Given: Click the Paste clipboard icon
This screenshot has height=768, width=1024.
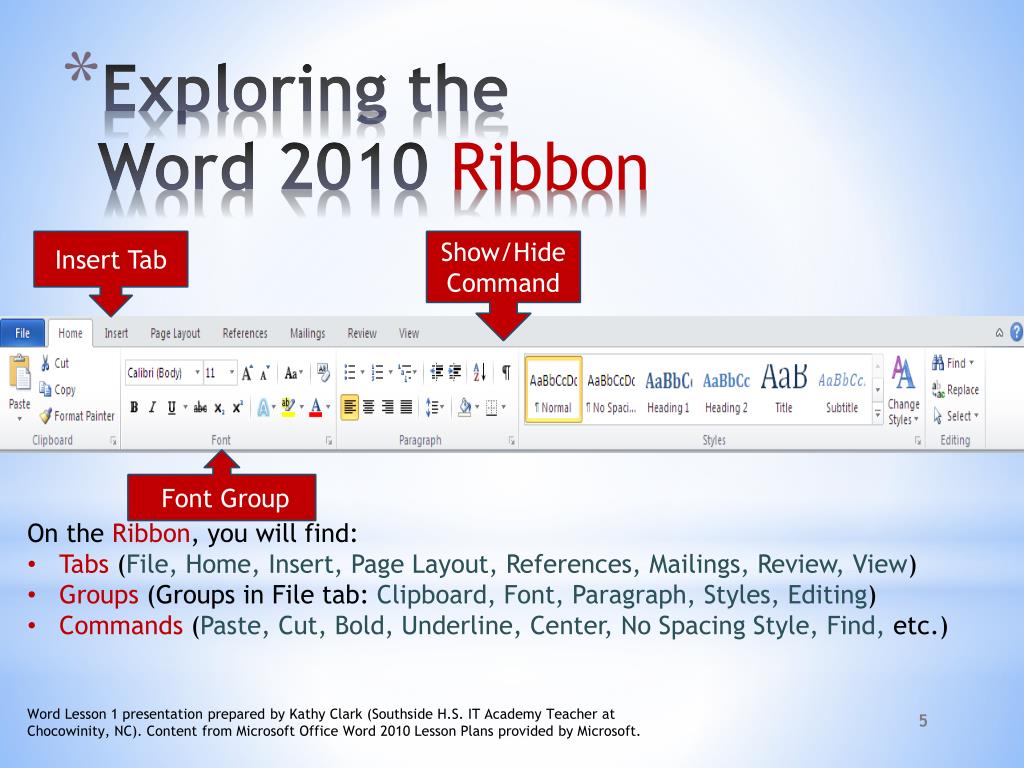Looking at the screenshot, I should pyautogui.click(x=20, y=372).
